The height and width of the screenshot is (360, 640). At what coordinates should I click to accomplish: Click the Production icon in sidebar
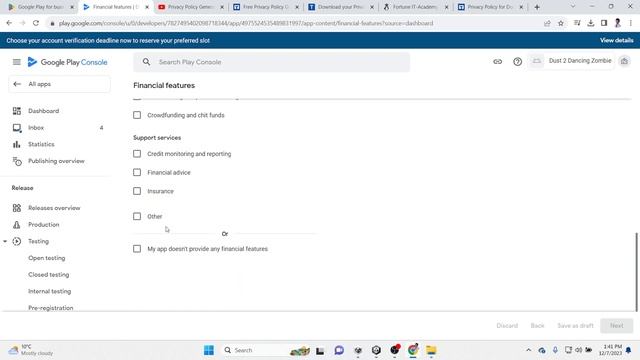click(17, 225)
